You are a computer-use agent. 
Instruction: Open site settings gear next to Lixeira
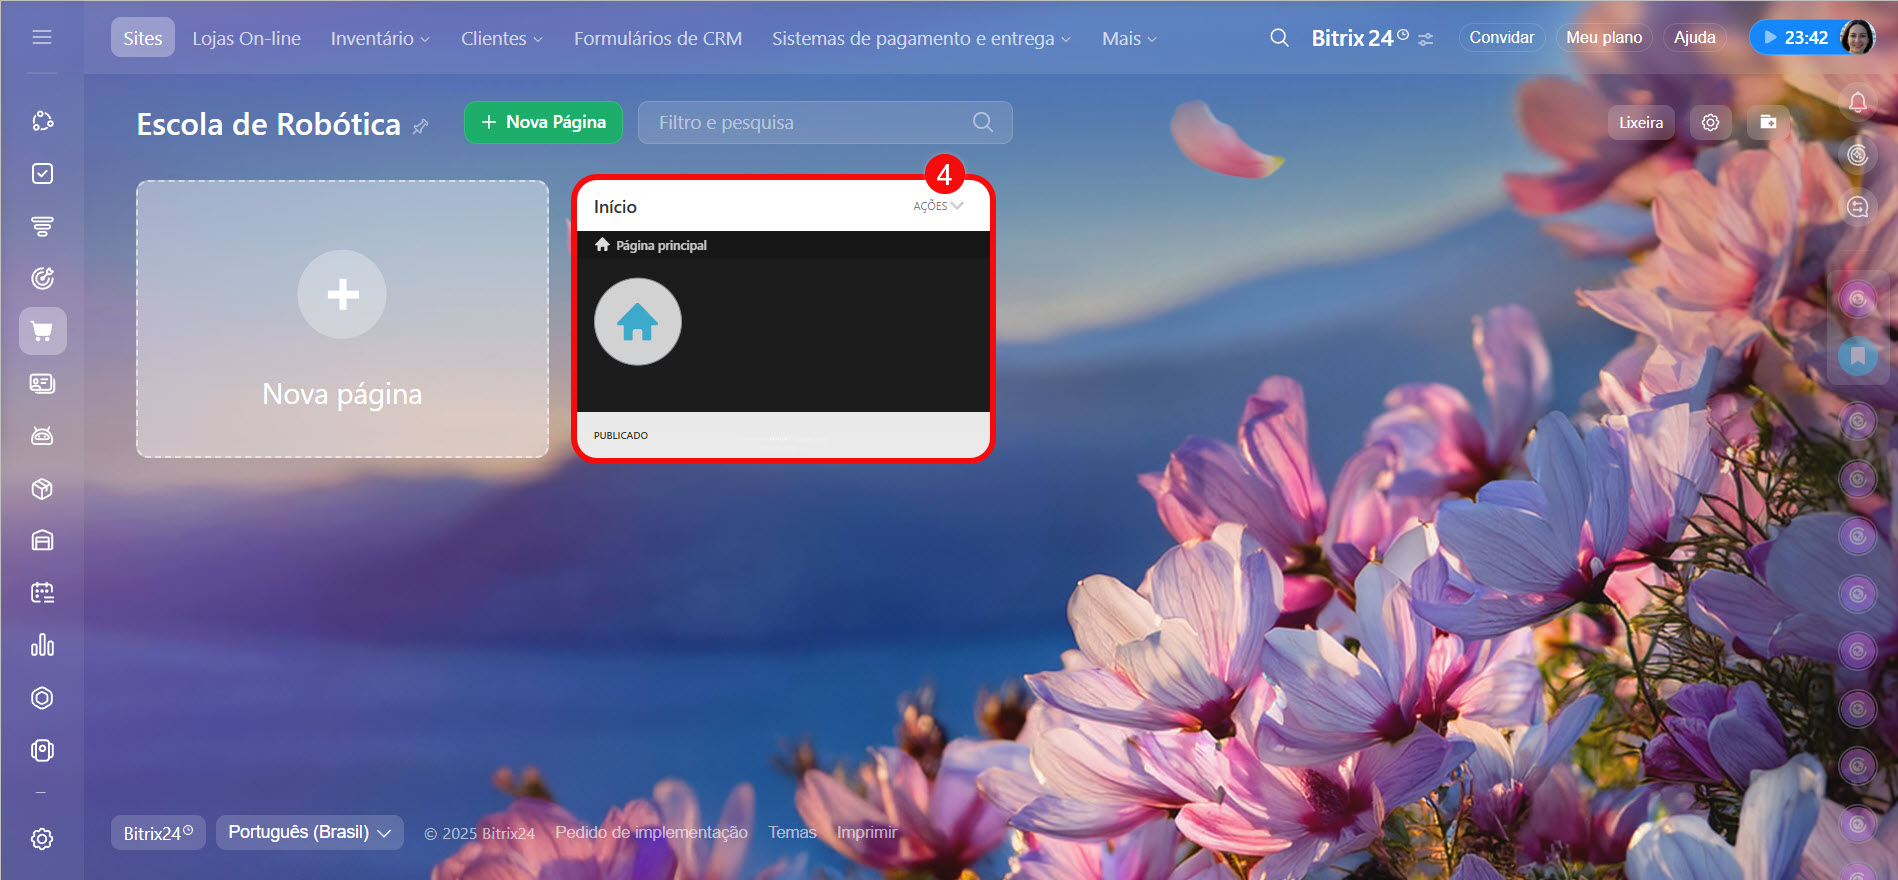(x=1710, y=122)
